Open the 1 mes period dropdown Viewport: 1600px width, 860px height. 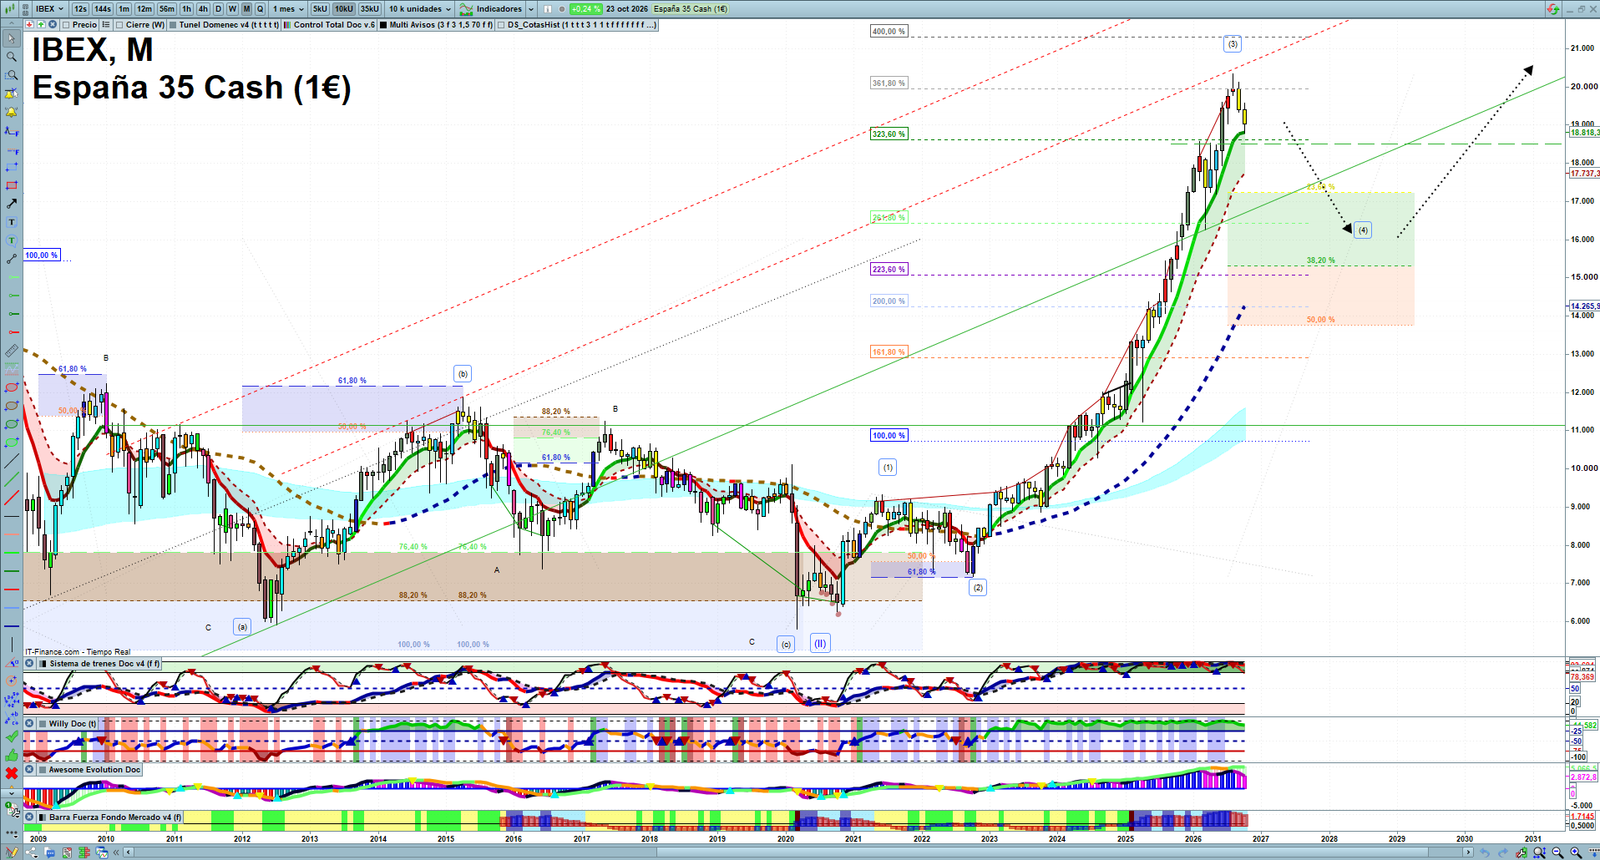click(288, 9)
